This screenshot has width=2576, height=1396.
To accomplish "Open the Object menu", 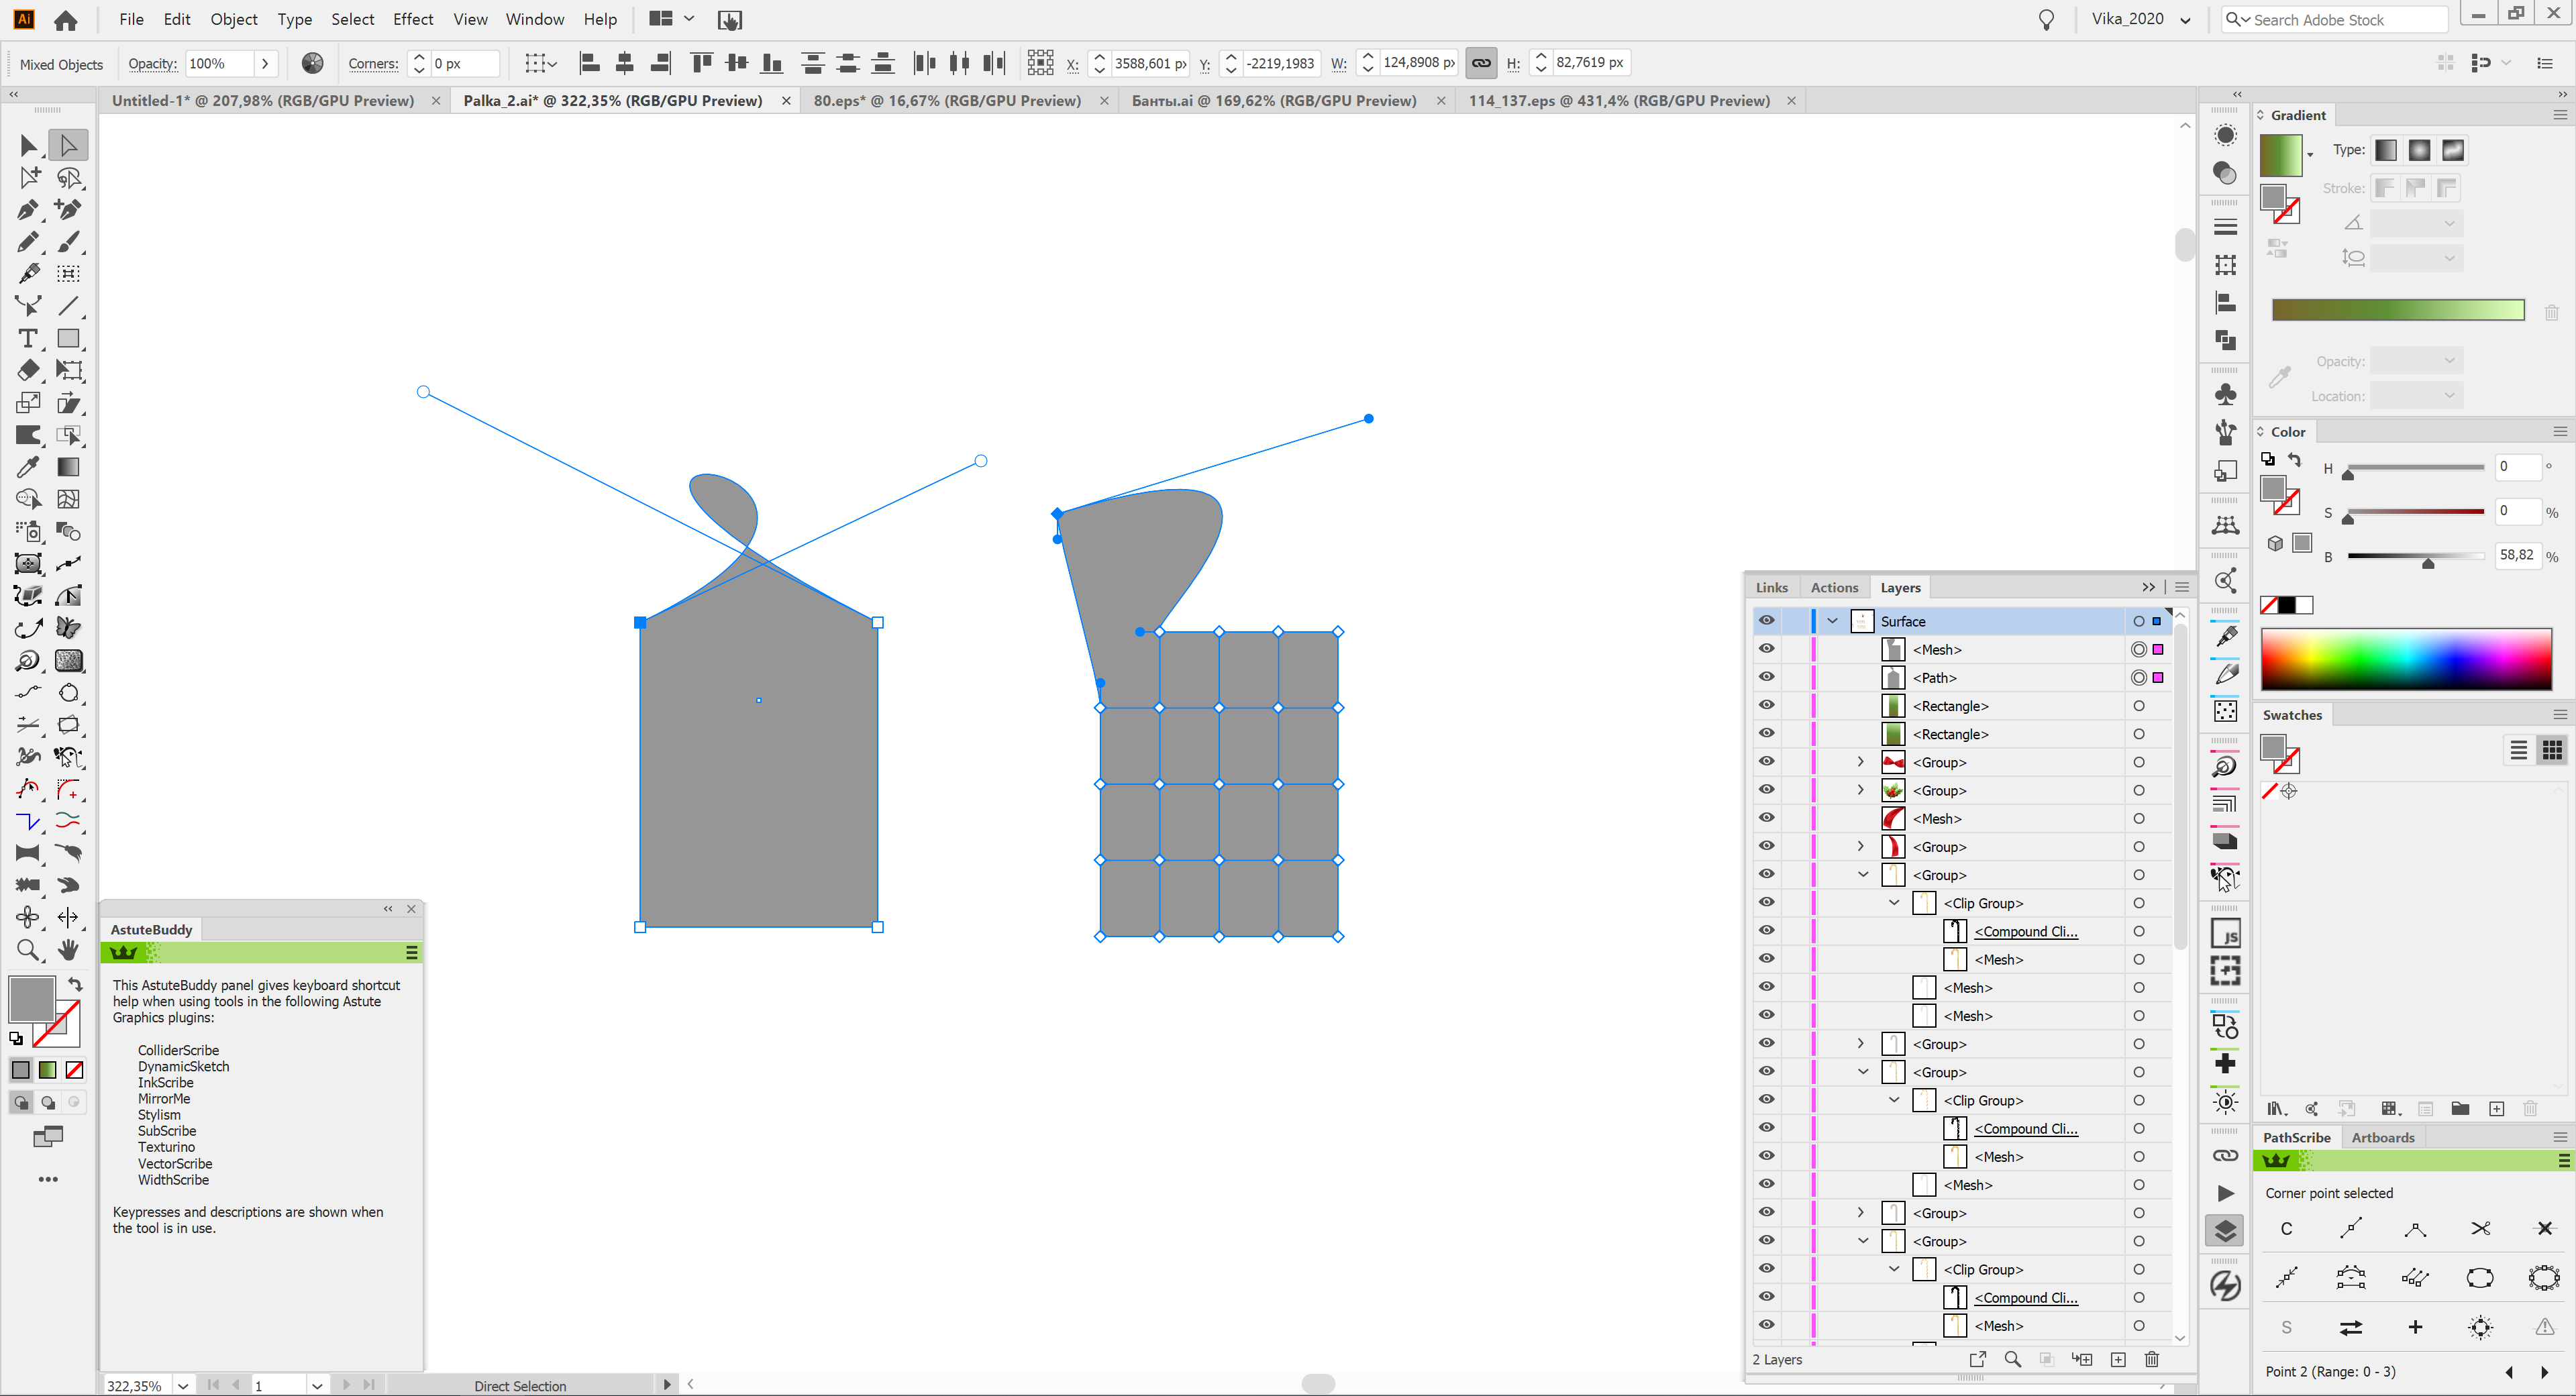I will [234, 19].
